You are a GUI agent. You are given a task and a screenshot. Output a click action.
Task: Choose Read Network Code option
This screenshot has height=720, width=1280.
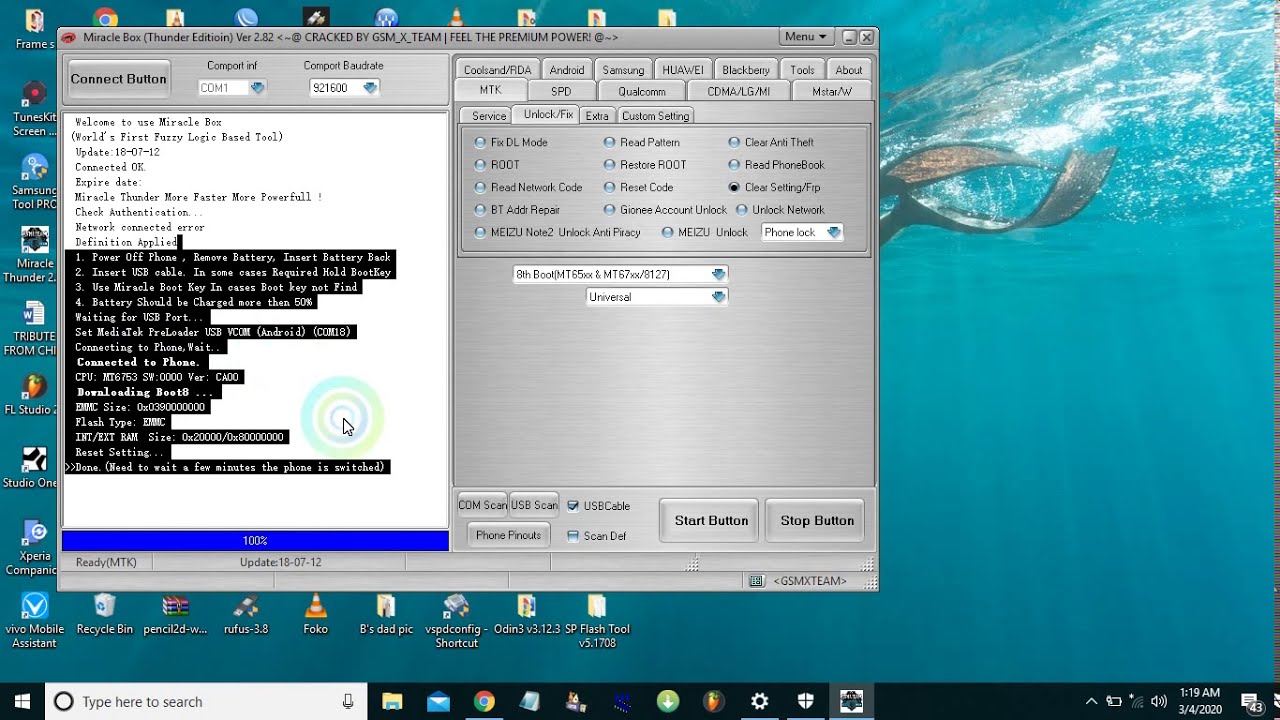pos(528,188)
